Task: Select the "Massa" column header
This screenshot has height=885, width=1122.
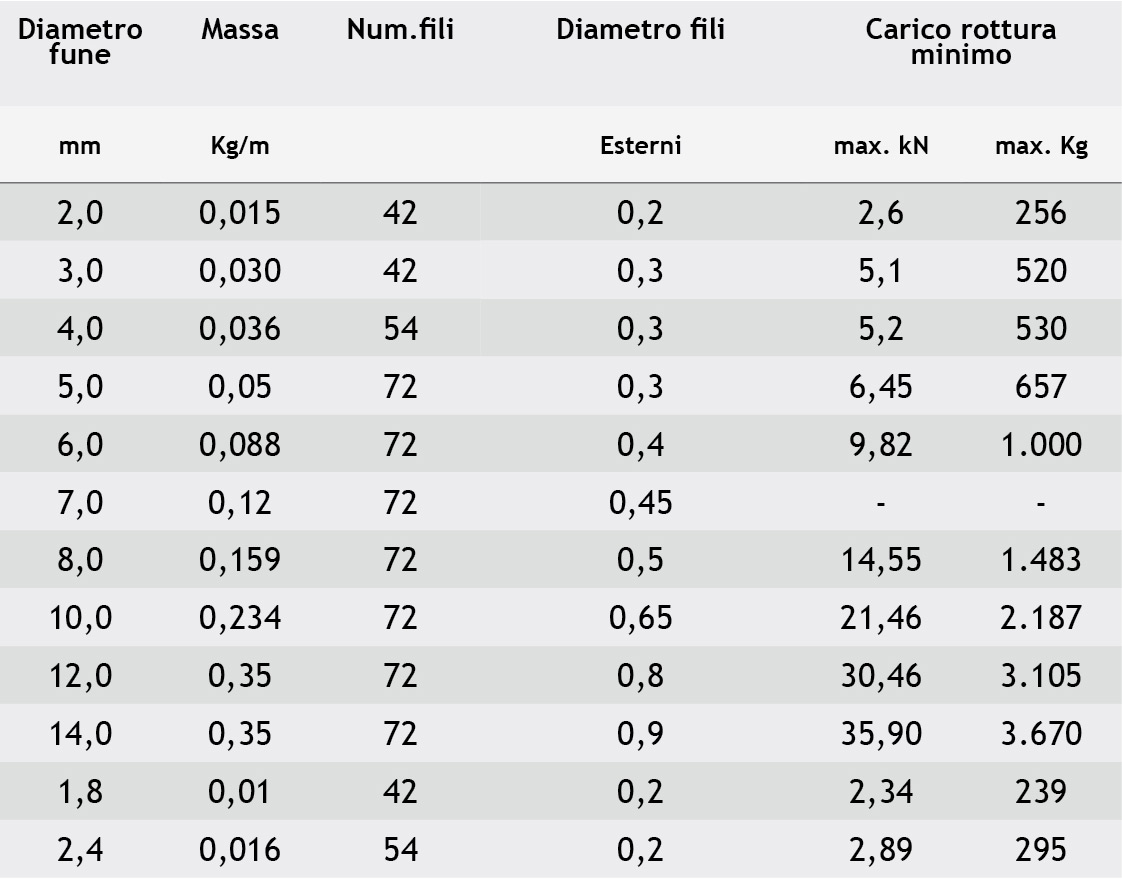Action: pyautogui.click(x=240, y=30)
